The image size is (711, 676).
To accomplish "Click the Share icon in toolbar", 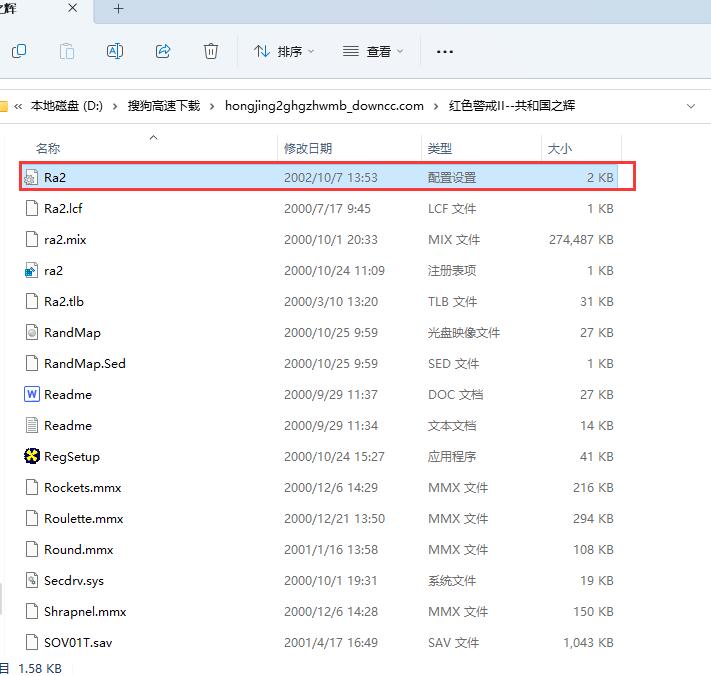I will click(x=163, y=51).
